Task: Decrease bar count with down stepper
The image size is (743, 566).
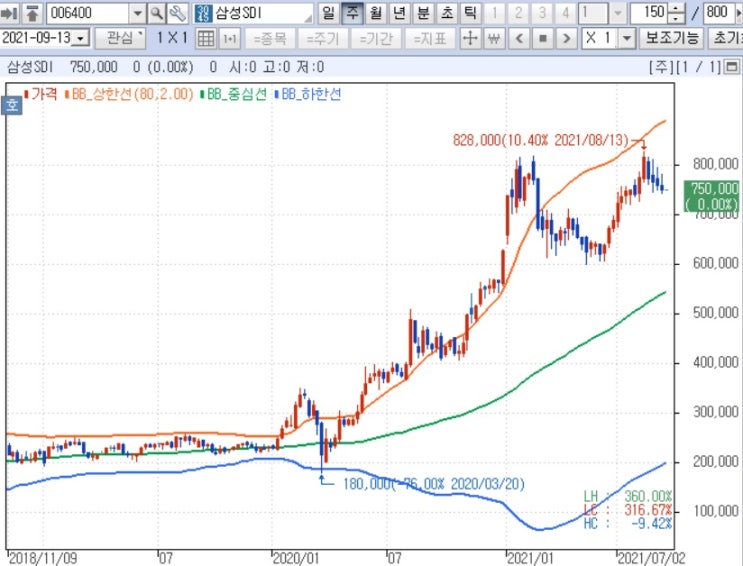Action: 677,18
